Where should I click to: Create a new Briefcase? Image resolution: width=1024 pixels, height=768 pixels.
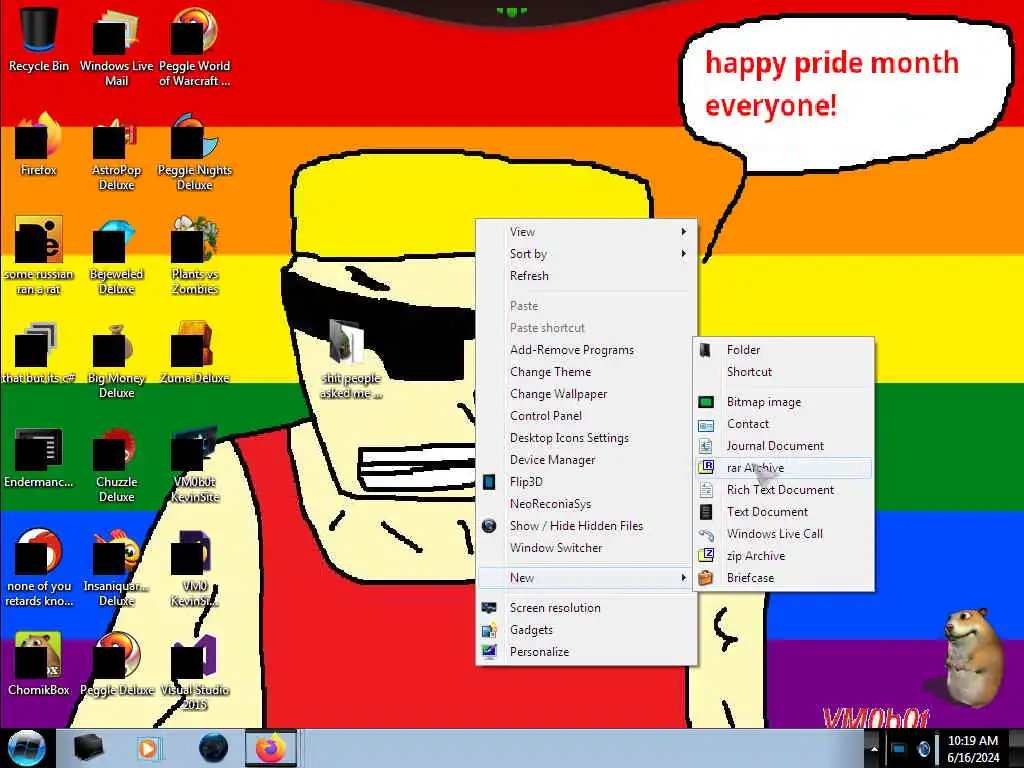(784, 578)
